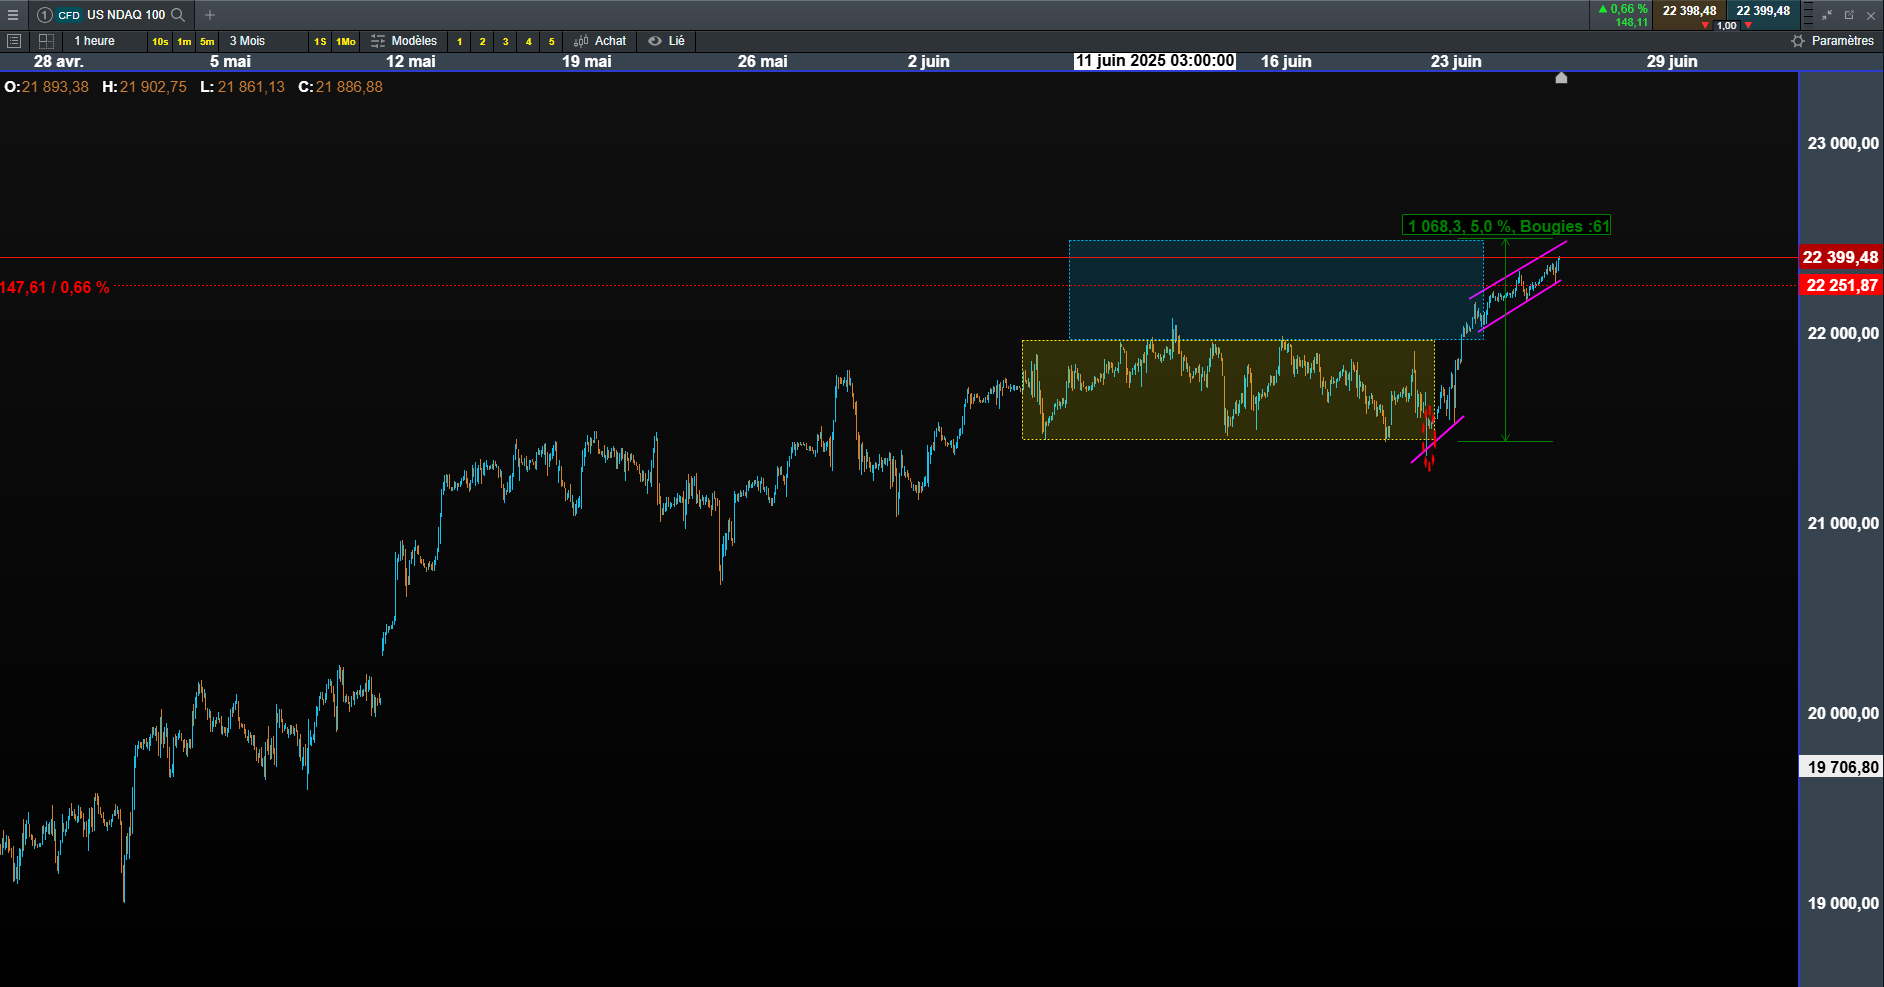Open the Modèles menu
The width and height of the screenshot is (1884, 987).
pyautogui.click(x=414, y=41)
